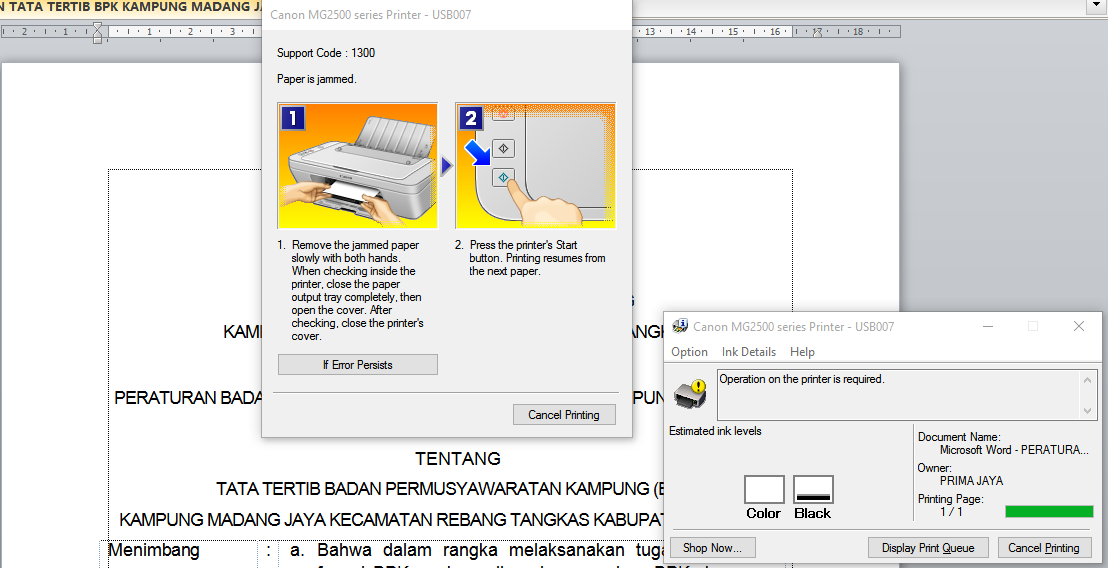Click the status message scrollbar down arrow
Screen dimensions: 1108x568
(1087, 410)
